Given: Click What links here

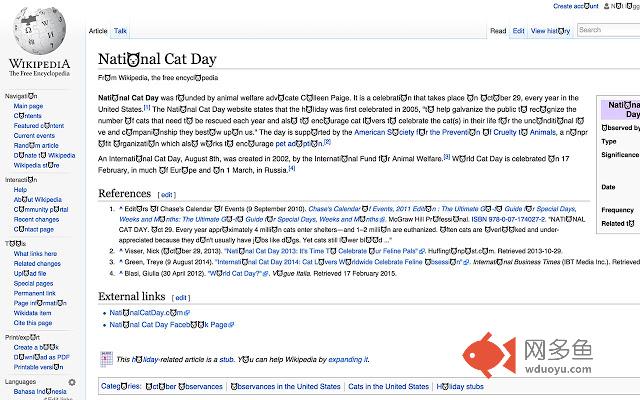Looking at the screenshot, I should click(35, 254).
